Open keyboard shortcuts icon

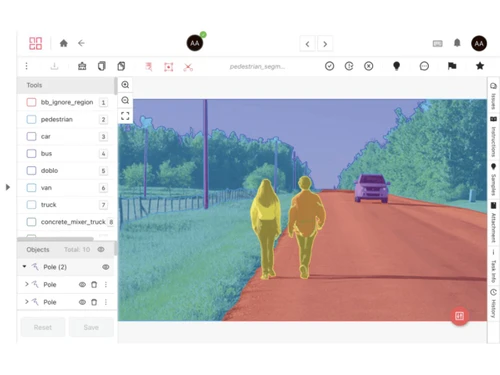(x=437, y=44)
